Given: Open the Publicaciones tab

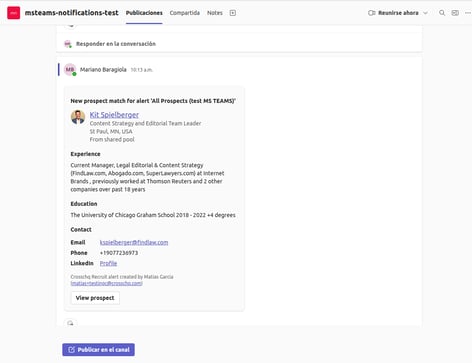Looking at the screenshot, I should point(144,13).
